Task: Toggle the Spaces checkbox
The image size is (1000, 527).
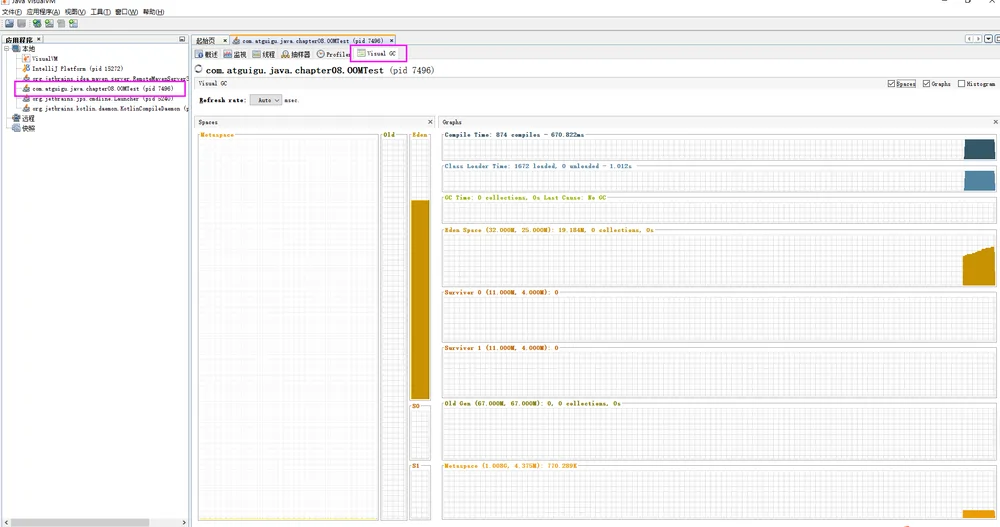Action: point(891,84)
